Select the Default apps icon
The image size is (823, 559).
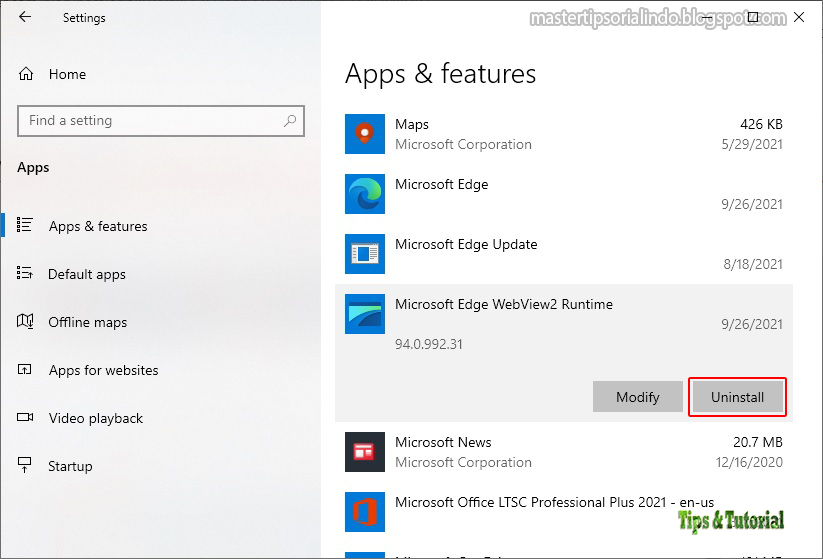pos(25,273)
